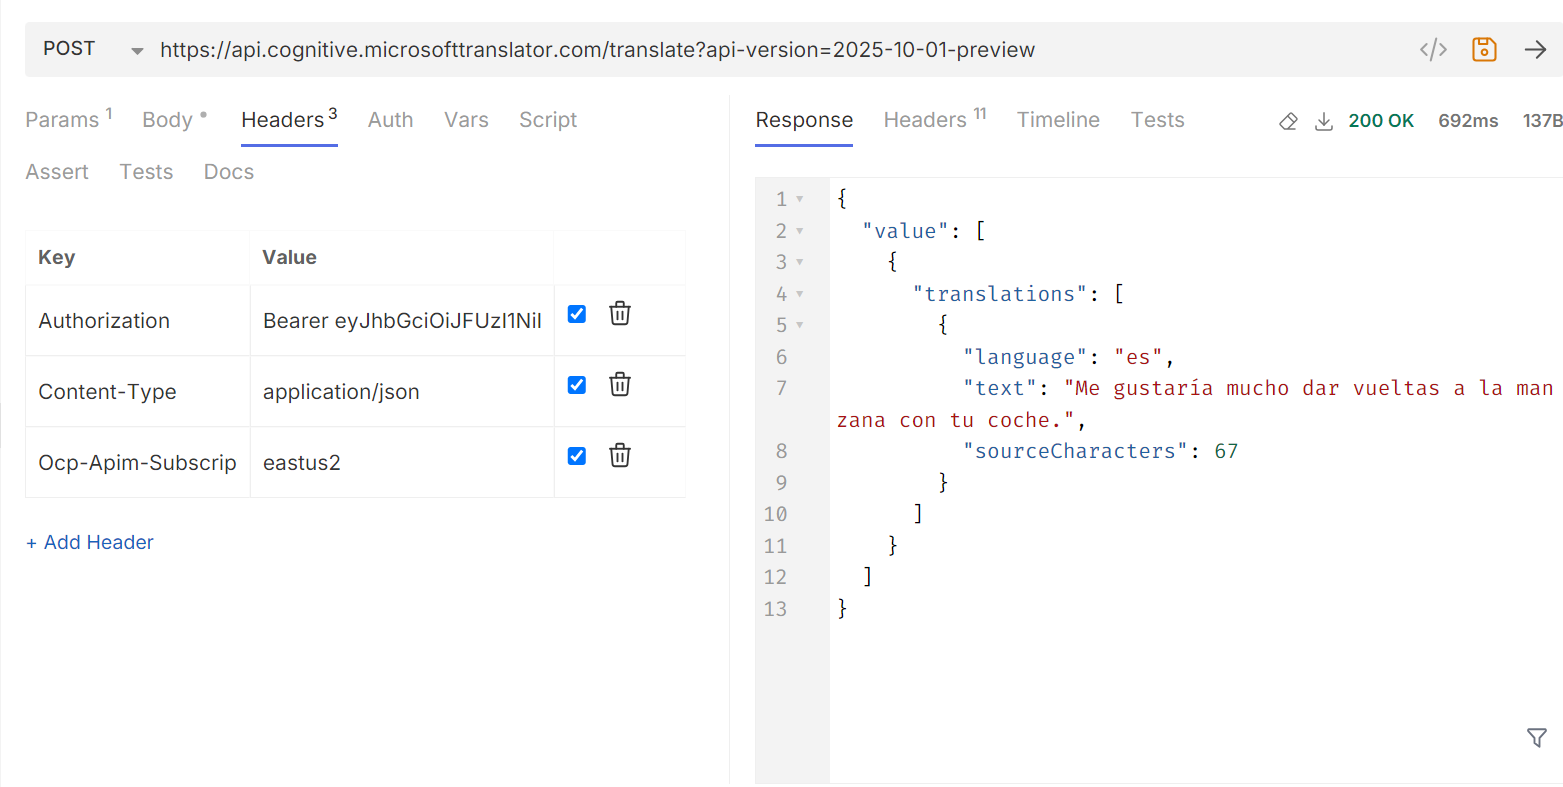Click the Add Header link
The image size is (1563, 787).
(x=90, y=542)
